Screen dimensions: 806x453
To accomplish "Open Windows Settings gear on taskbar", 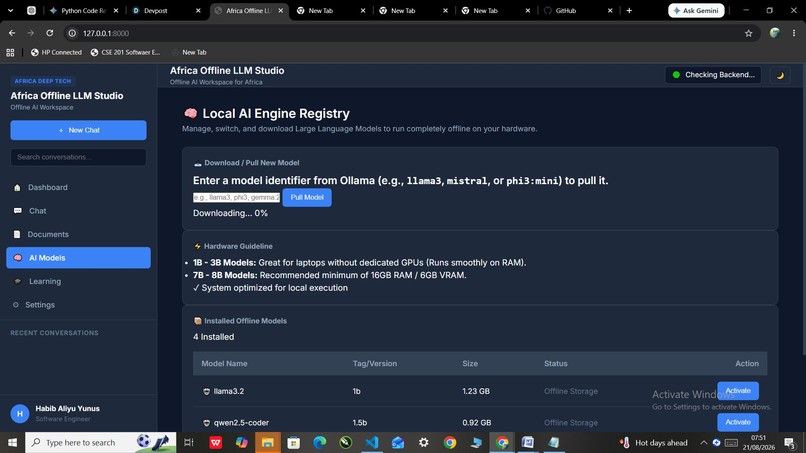I will point(424,442).
